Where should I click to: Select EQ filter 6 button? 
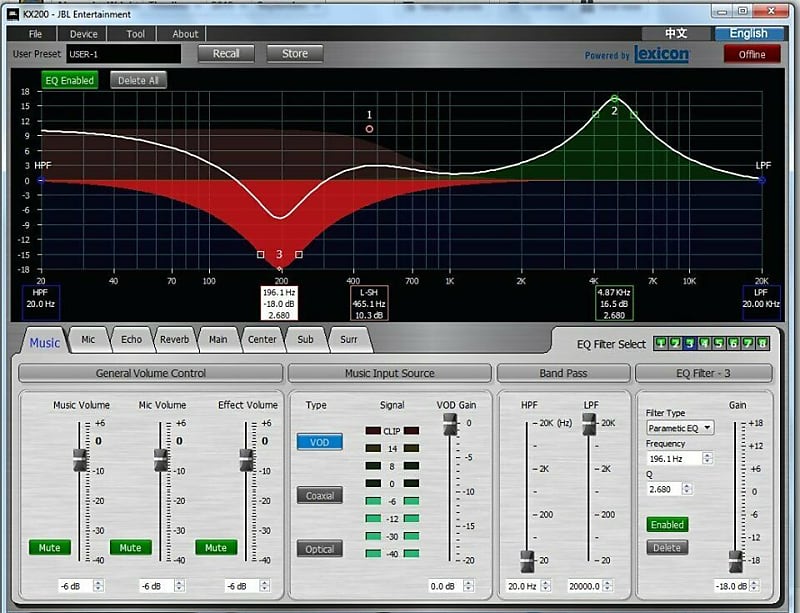pyautogui.click(x=733, y=344)
